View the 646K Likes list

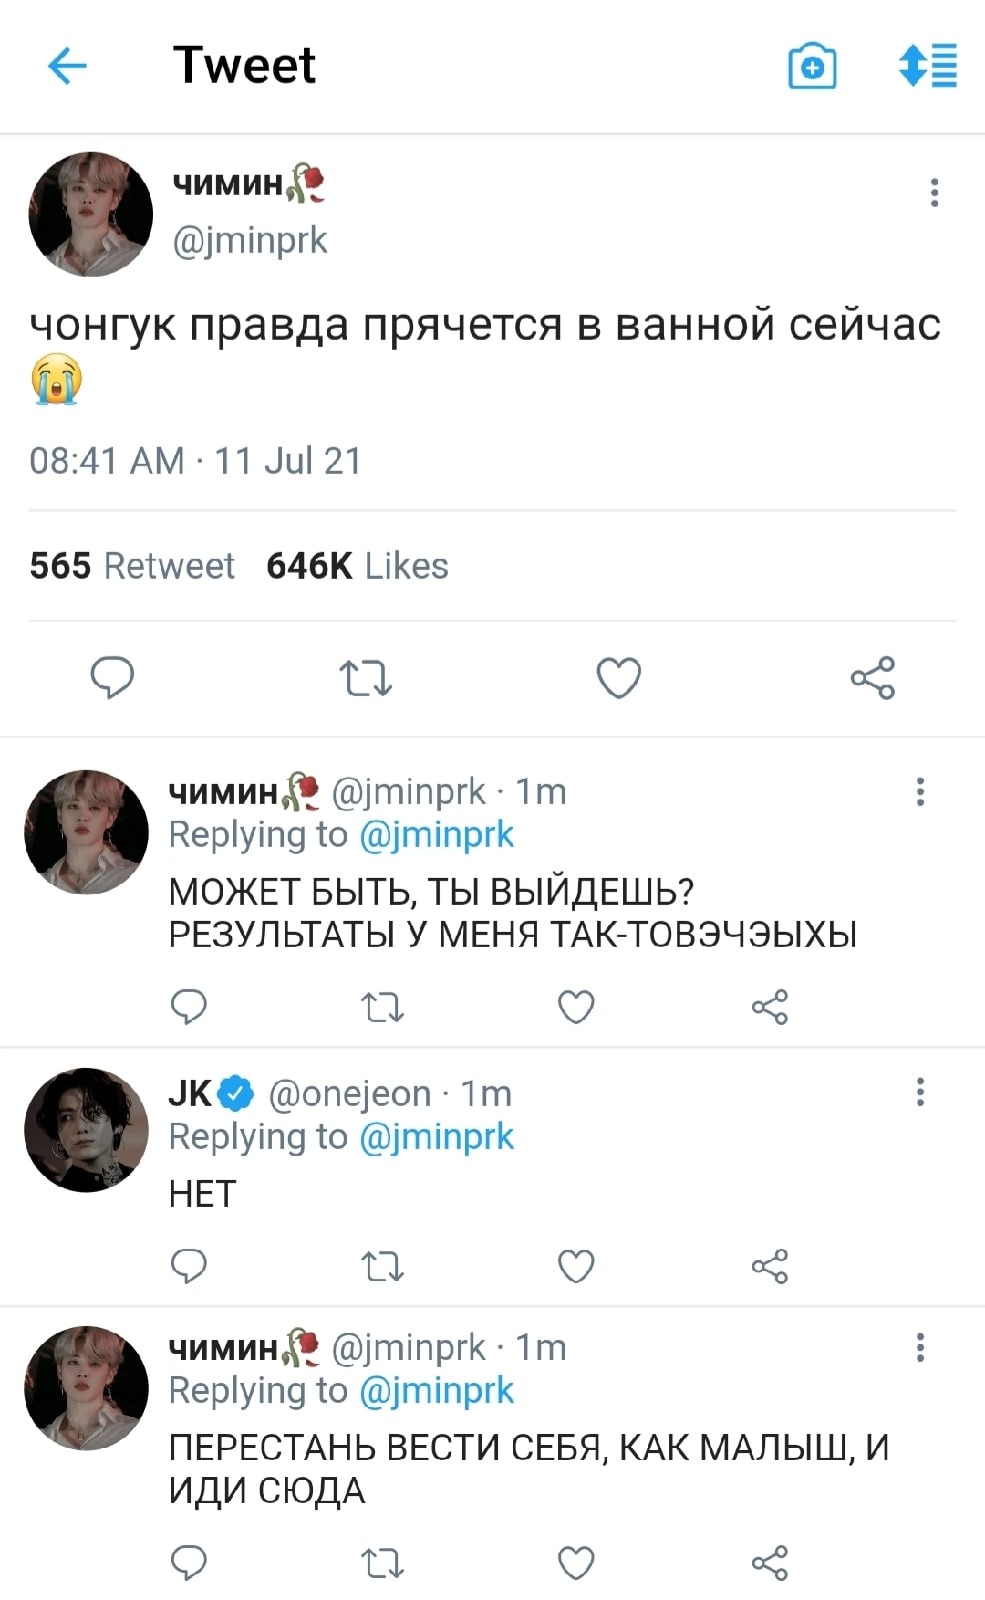tap(357, 566)
